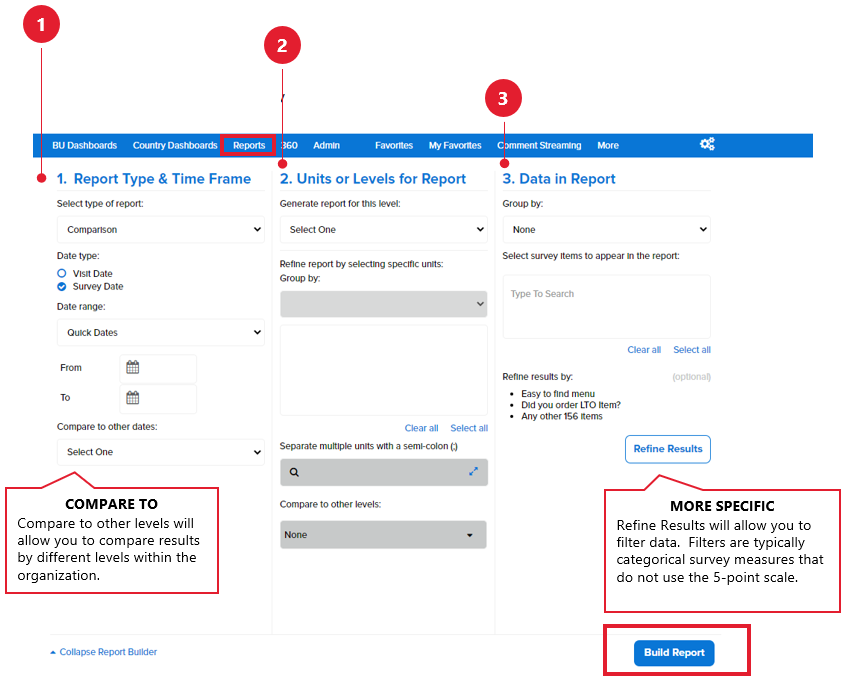Open the Compare to other dates dropdown
861x681 pixels.
160,452
